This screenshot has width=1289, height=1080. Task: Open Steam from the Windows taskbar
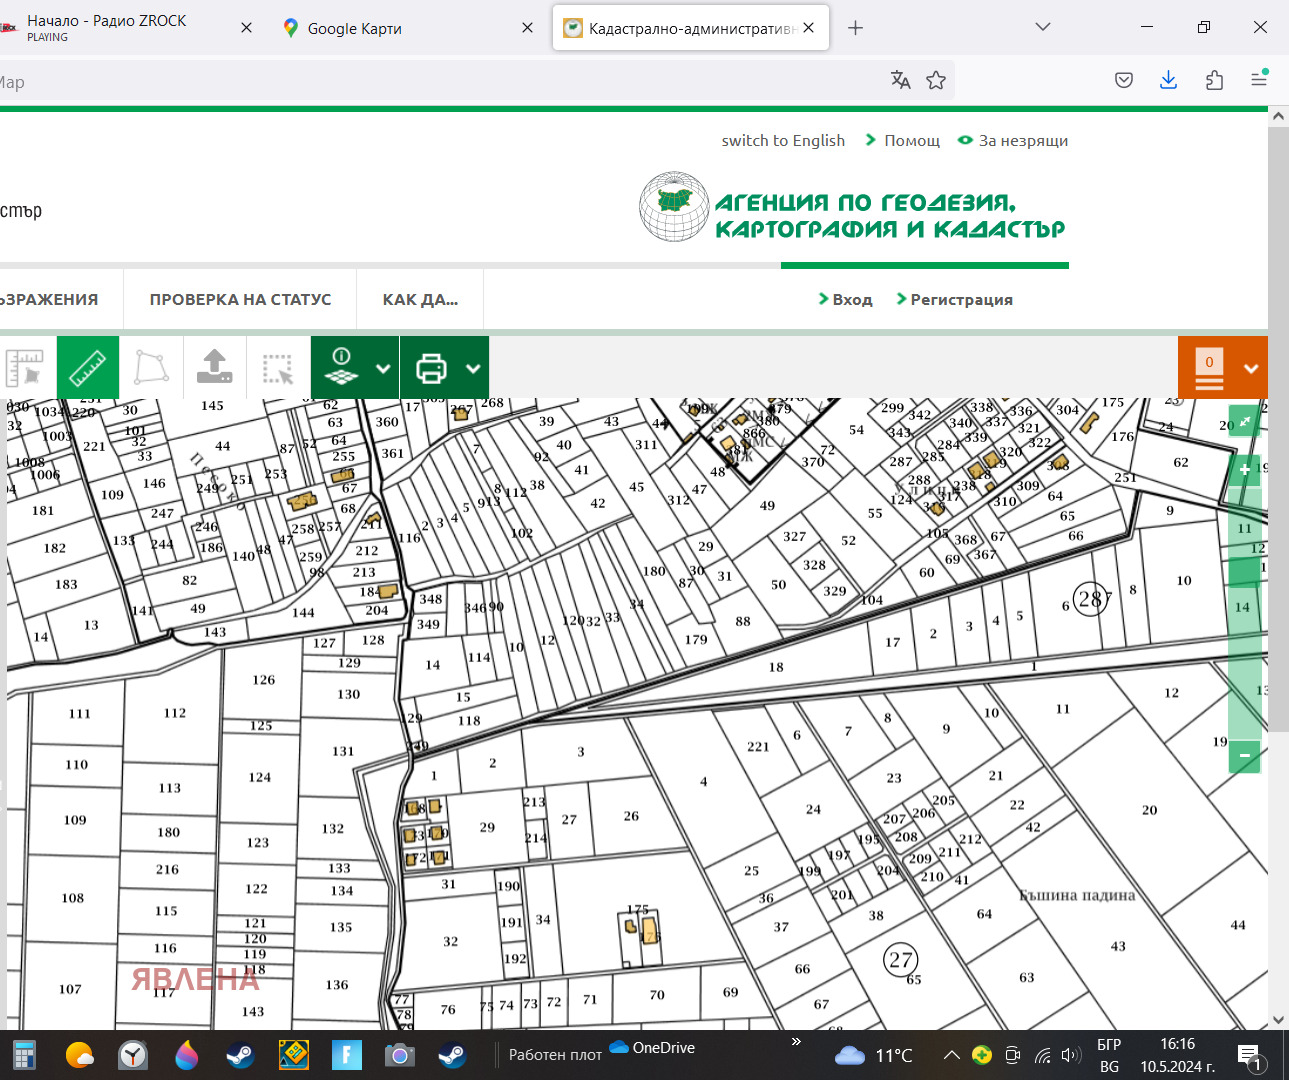tap(240, 1055)
